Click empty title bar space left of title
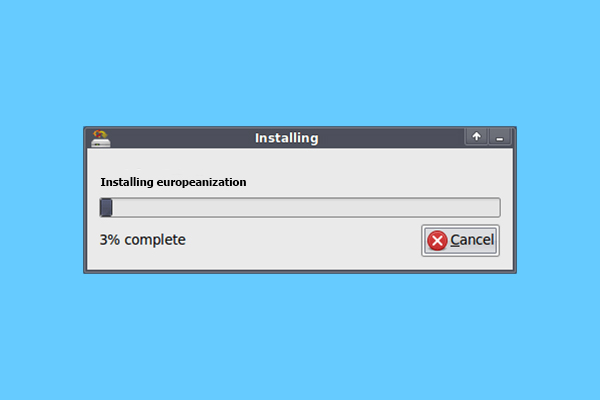This screenshot has width=600, height=400. click(182, 138)
